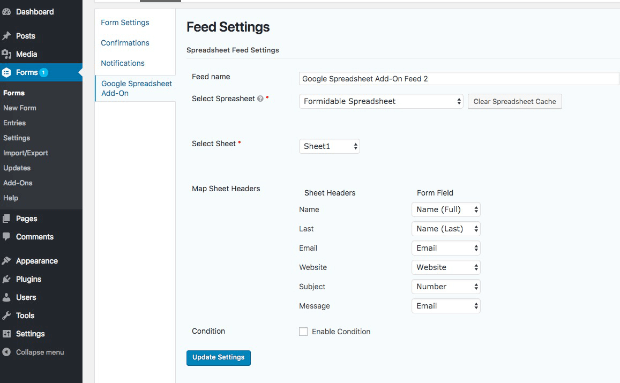Open the Help submenu link
Screen dimensions: 620x383
tap(11, 198)
